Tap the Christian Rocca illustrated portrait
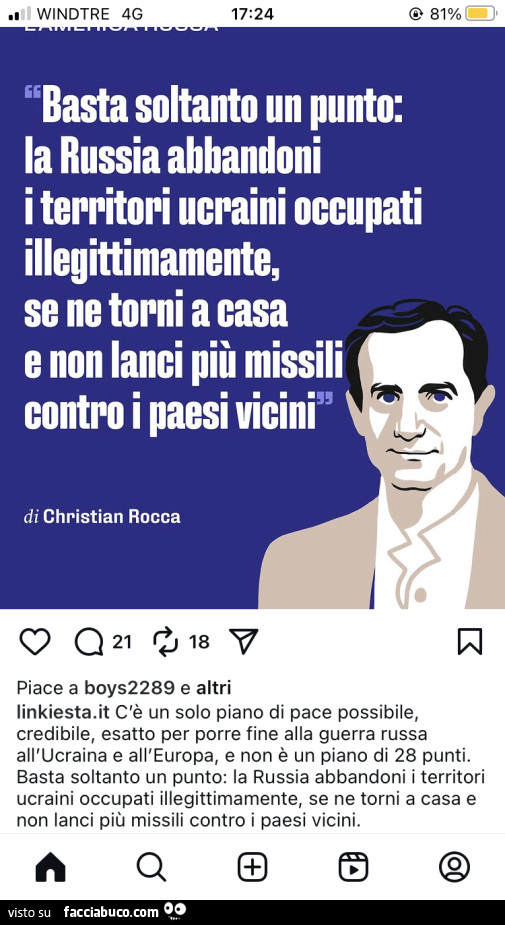The image size is (505, 925). point(382,454)
